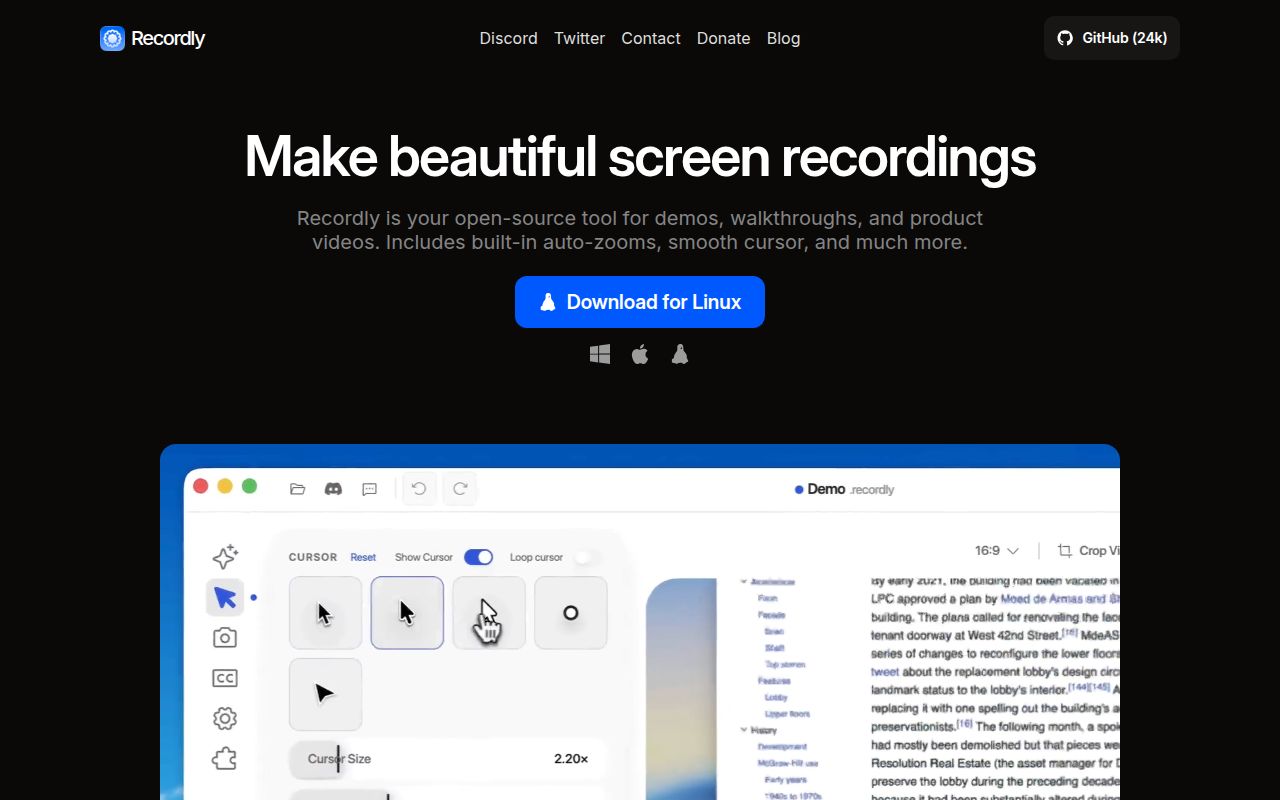Adjust the Cursor Size slider
Screen dimensions: 1280x800
pyautogui.click(x=447, y=759)
